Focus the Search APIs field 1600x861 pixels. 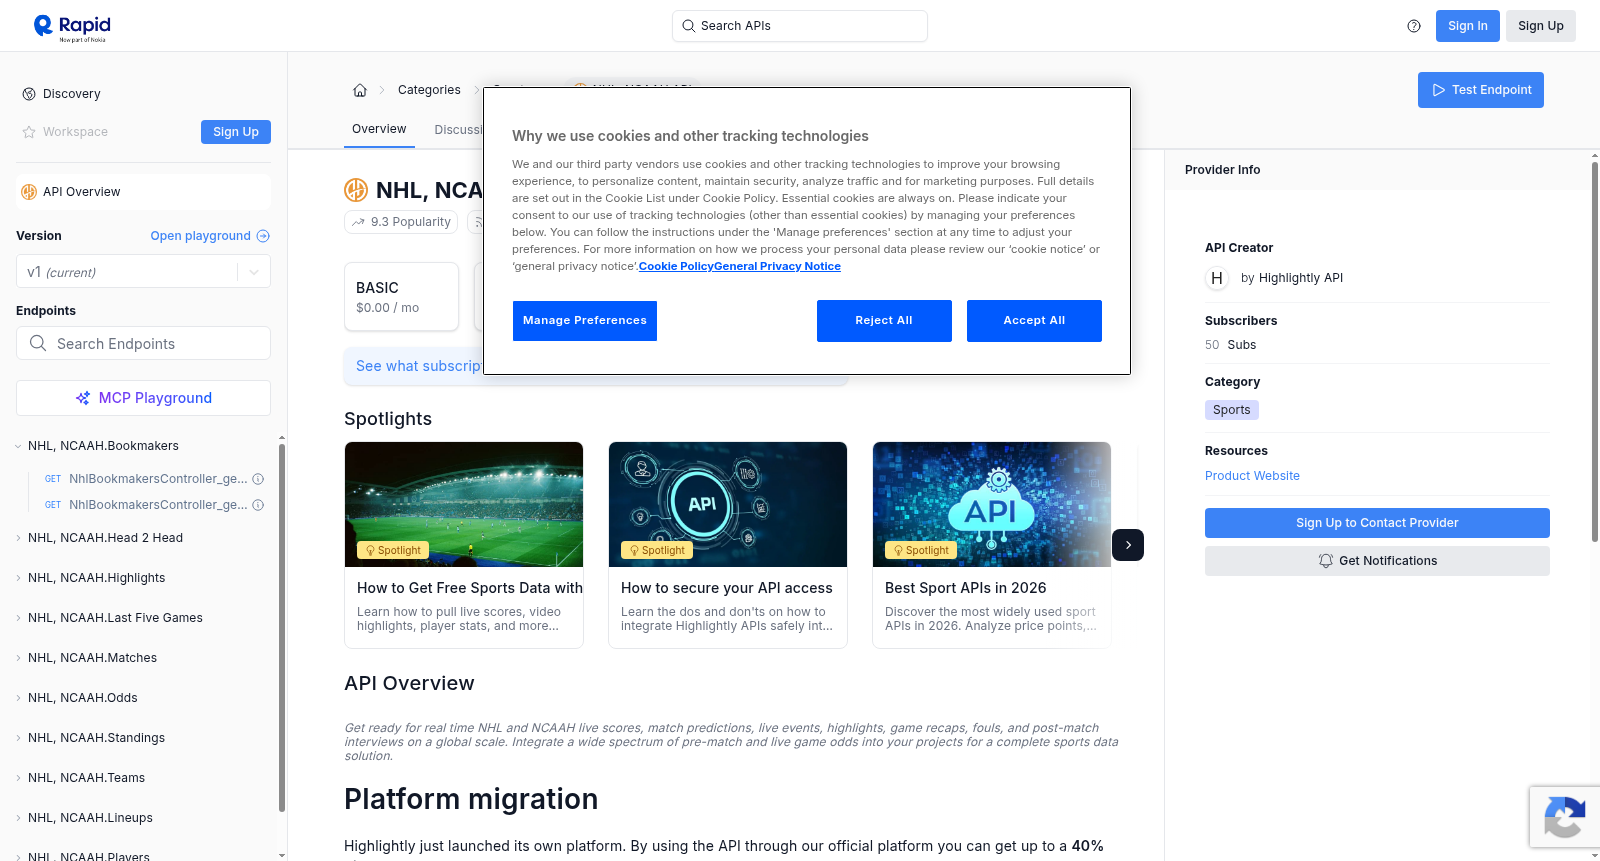pos(800,26)
